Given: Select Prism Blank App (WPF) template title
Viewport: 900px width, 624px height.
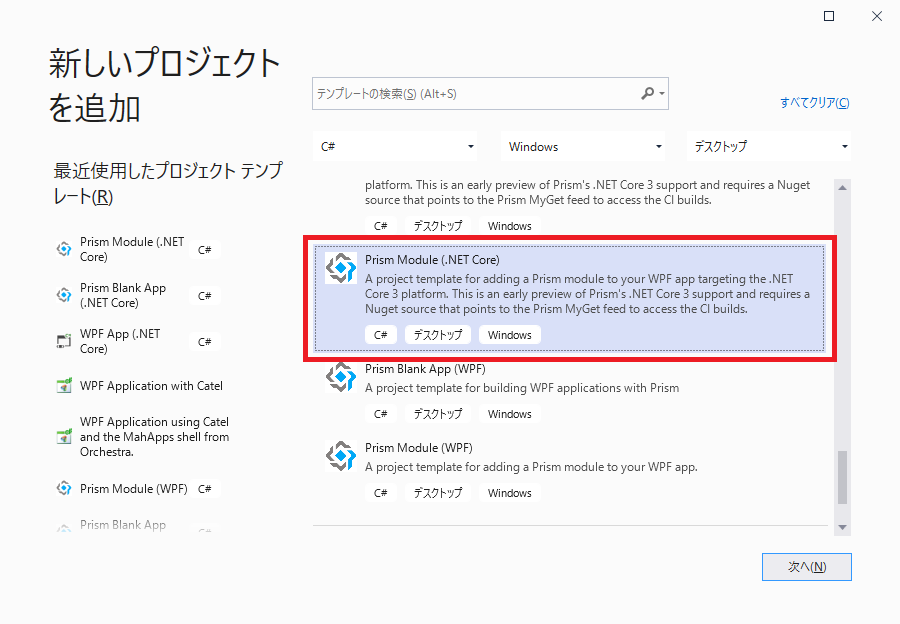Looking at the screenshot, I should (x=425, y=369).
